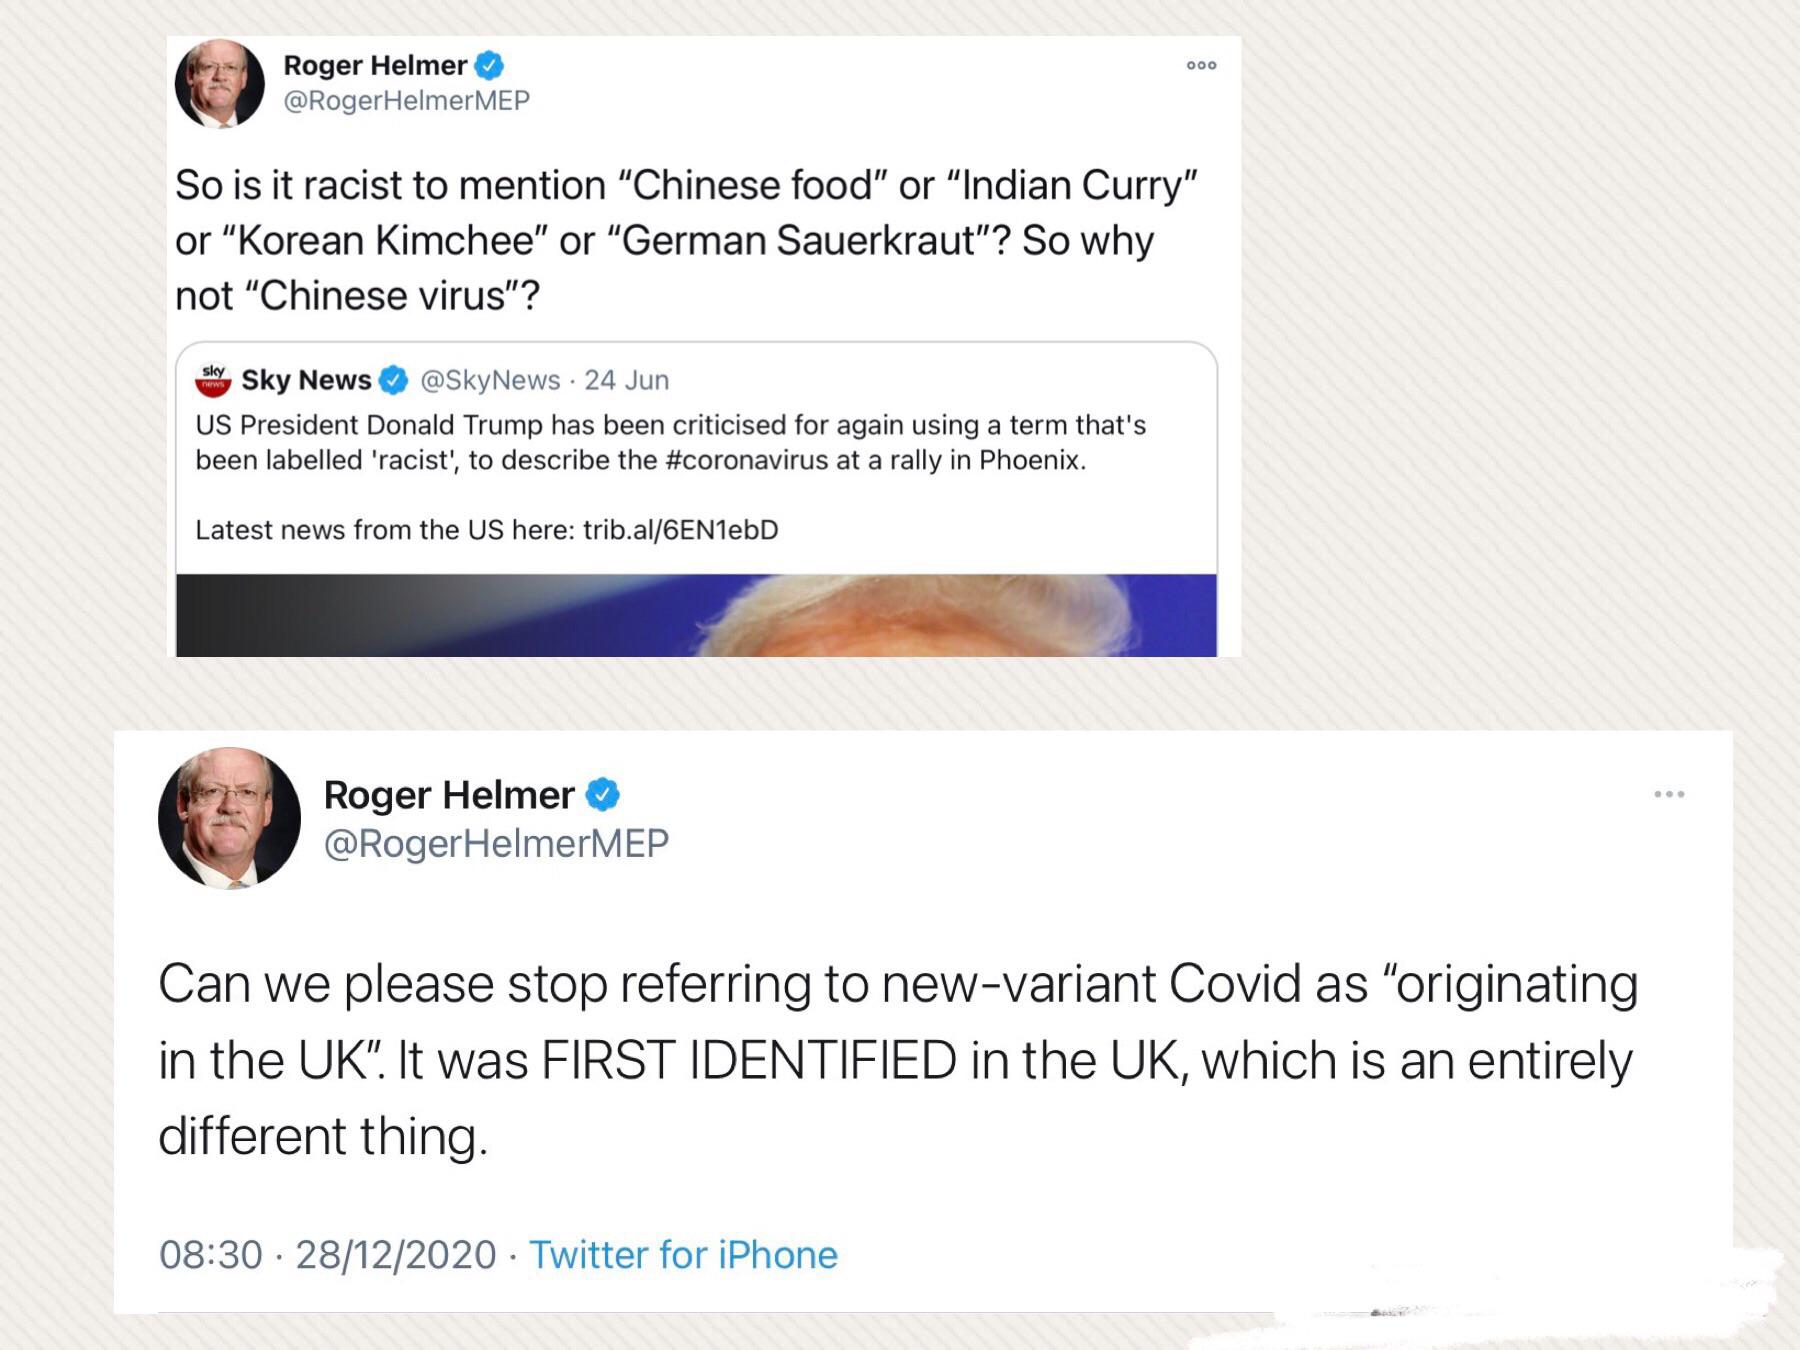Click the Roger Helmer name in top tweet

pyautogui.click(x=375, y=66)
